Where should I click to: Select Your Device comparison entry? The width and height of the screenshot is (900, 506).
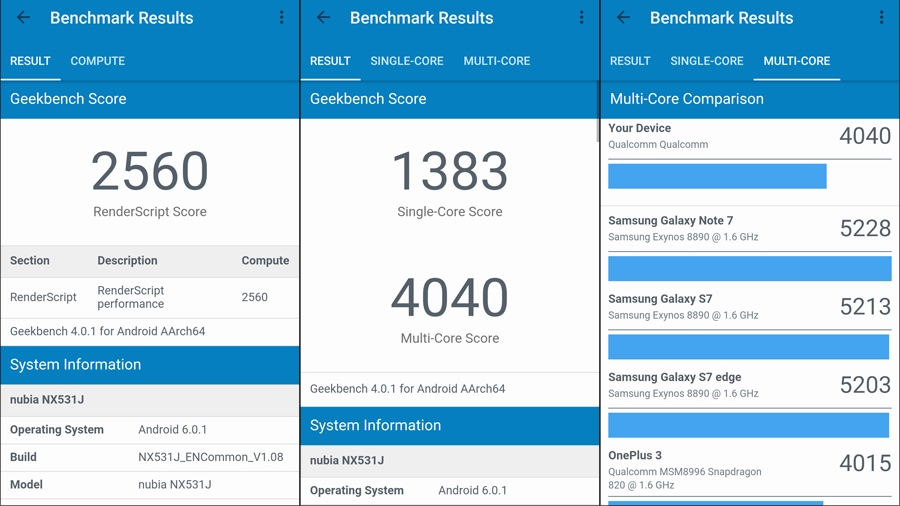[x=750, y=137]
